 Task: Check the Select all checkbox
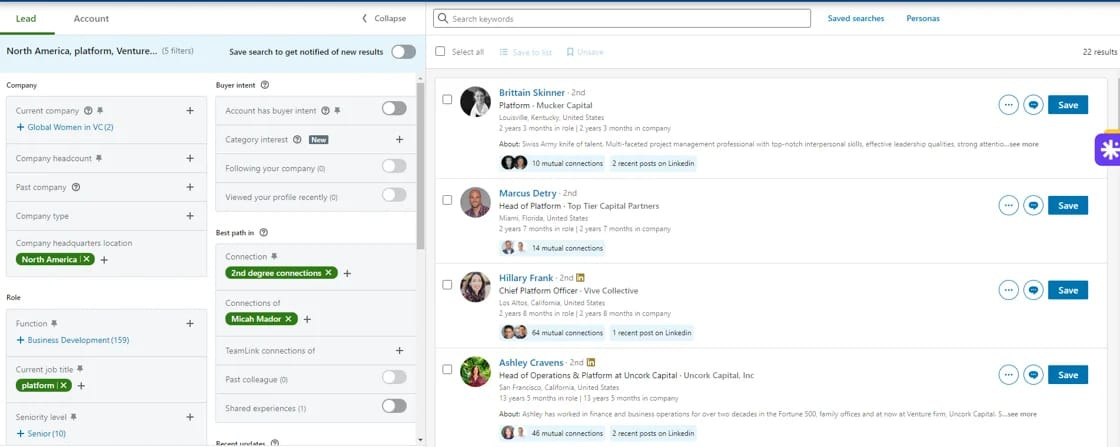tap(440, 51)
